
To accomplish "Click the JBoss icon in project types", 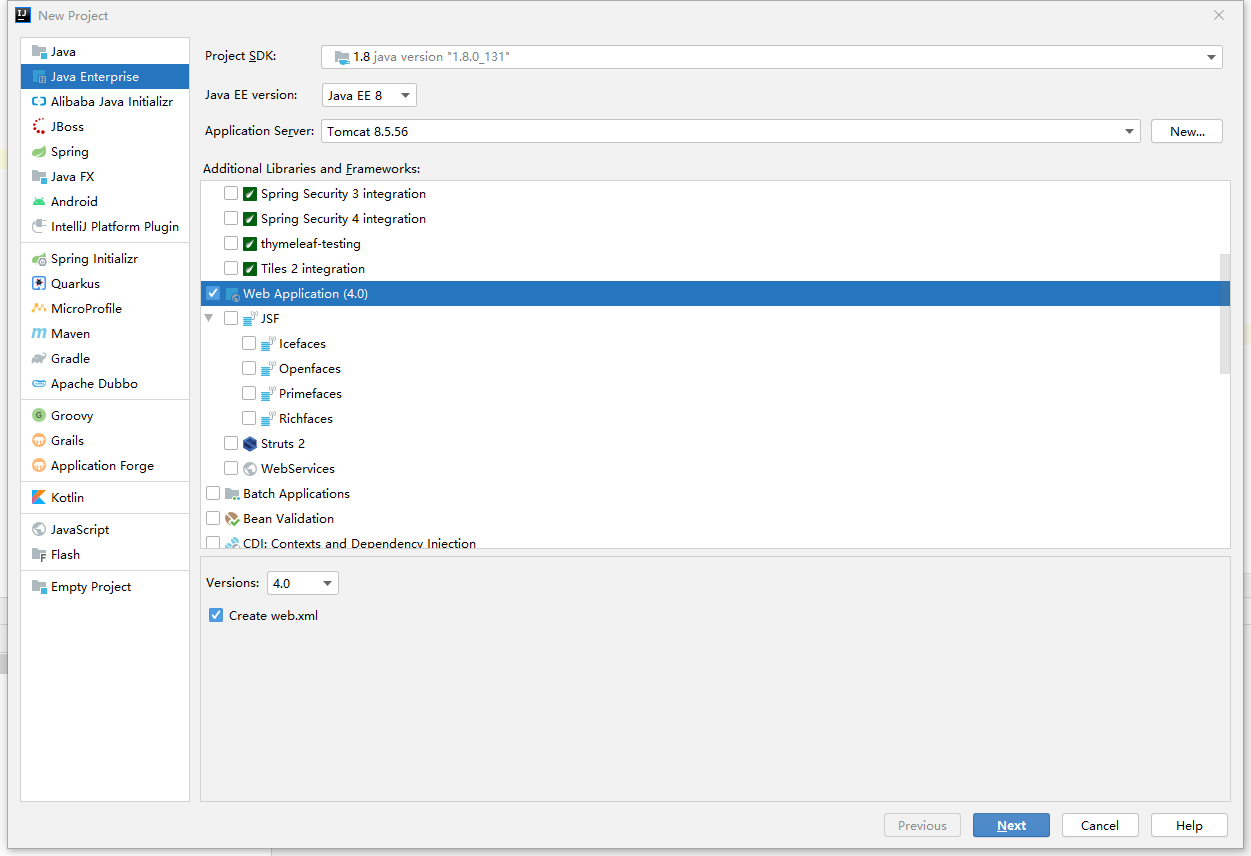I will coord(39,127).
